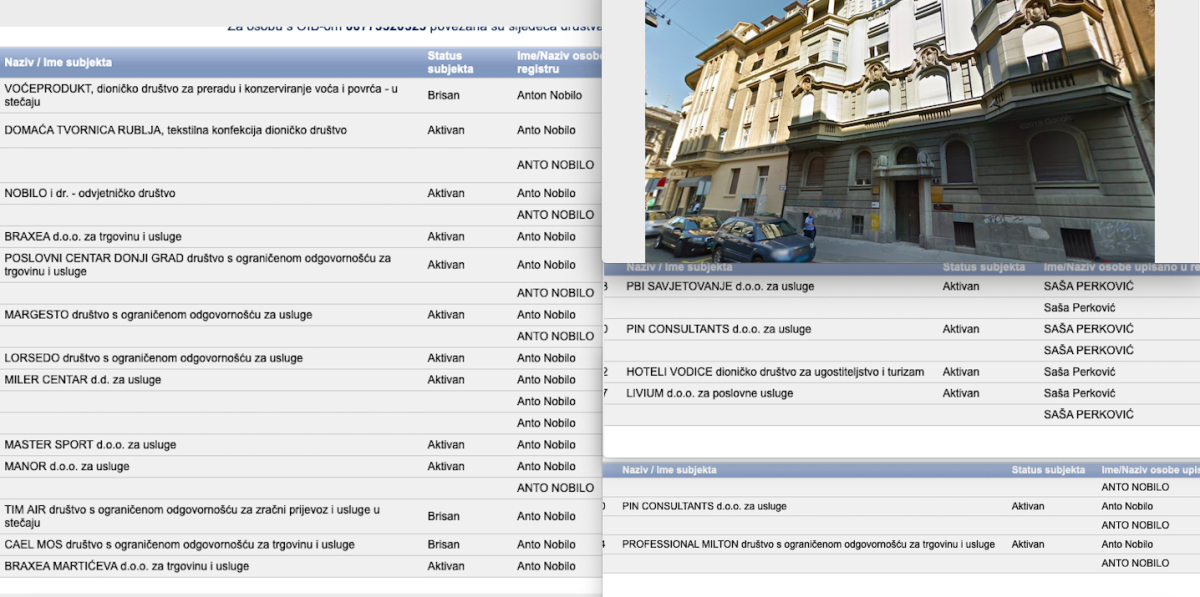Select the MARGESTO company name

click(158, 315)
